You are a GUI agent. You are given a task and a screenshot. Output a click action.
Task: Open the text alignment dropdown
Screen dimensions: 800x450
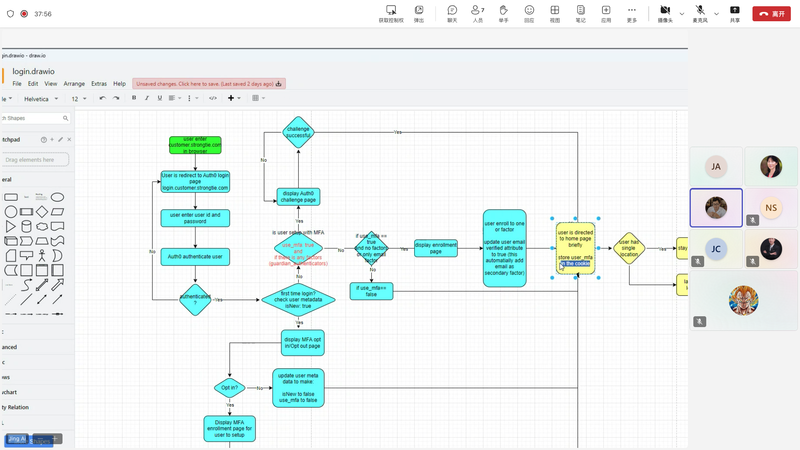[174, 98]
